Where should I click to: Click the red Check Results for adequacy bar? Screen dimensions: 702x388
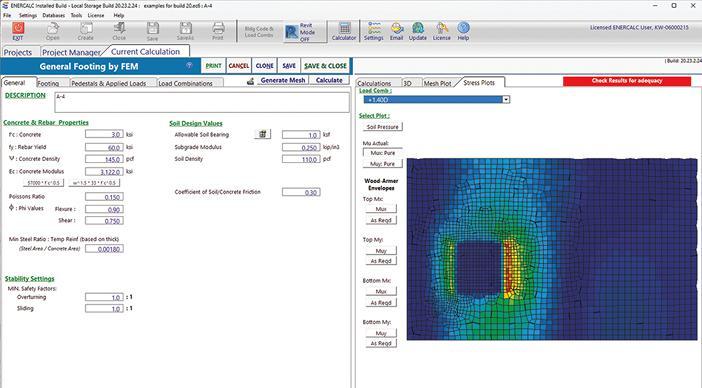pyautogui.click(x=627, y=81)
